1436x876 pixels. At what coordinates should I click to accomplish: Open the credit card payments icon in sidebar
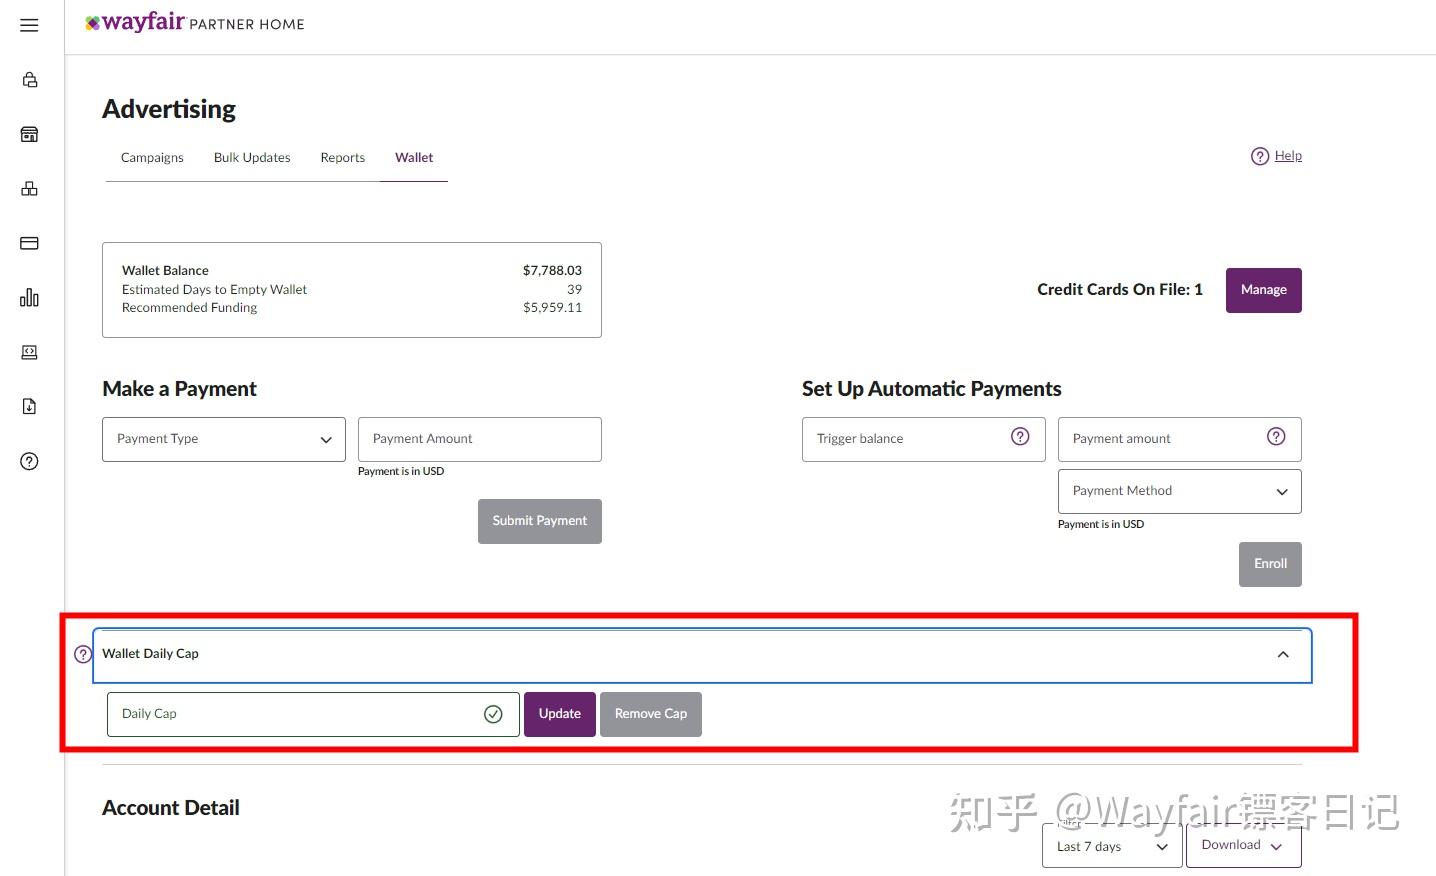point(29,242)
